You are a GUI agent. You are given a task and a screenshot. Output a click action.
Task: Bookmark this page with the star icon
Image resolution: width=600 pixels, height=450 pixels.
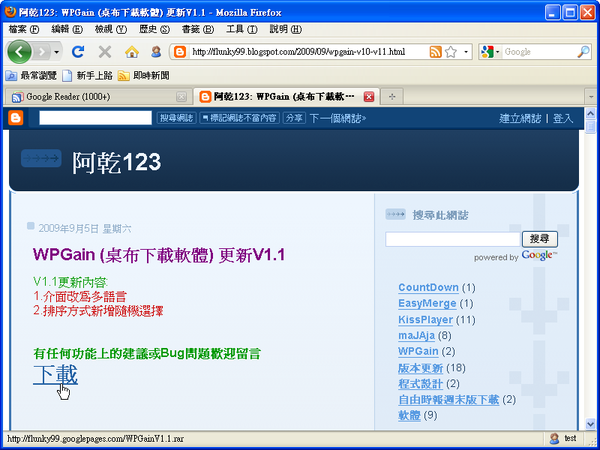click(x=451, y=52)
